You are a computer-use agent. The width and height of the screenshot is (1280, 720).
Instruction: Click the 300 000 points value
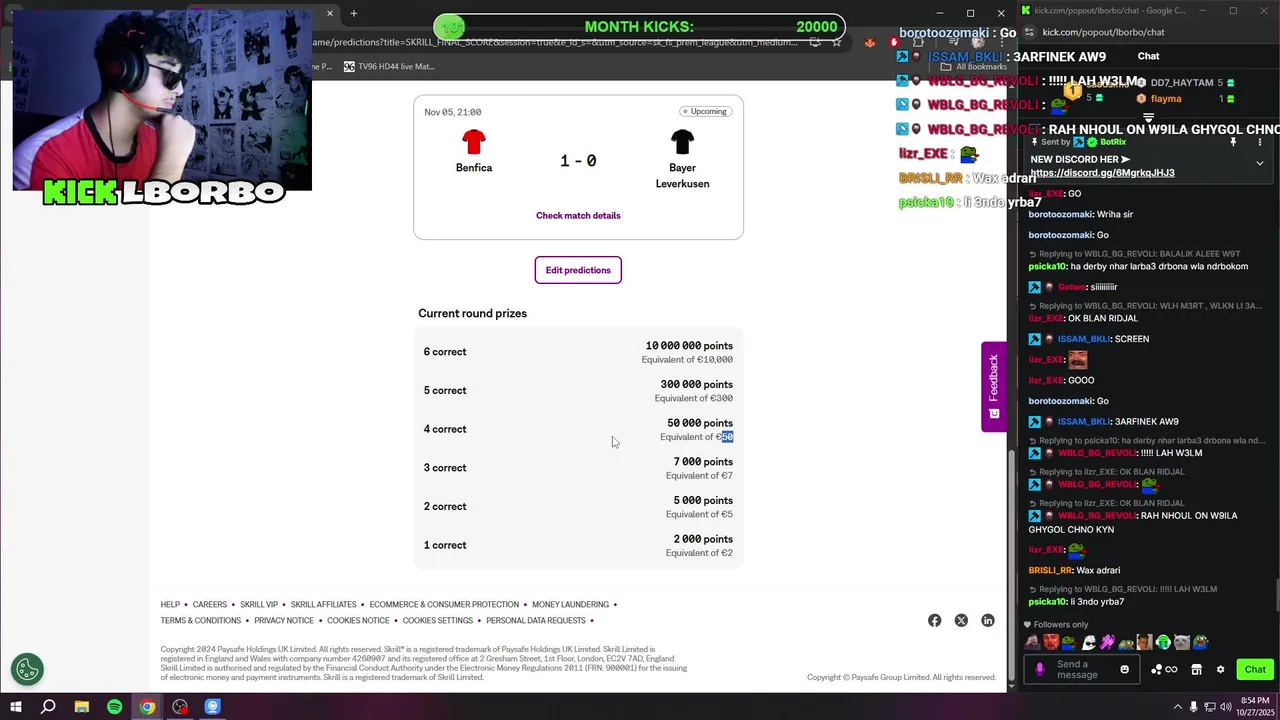696,385
